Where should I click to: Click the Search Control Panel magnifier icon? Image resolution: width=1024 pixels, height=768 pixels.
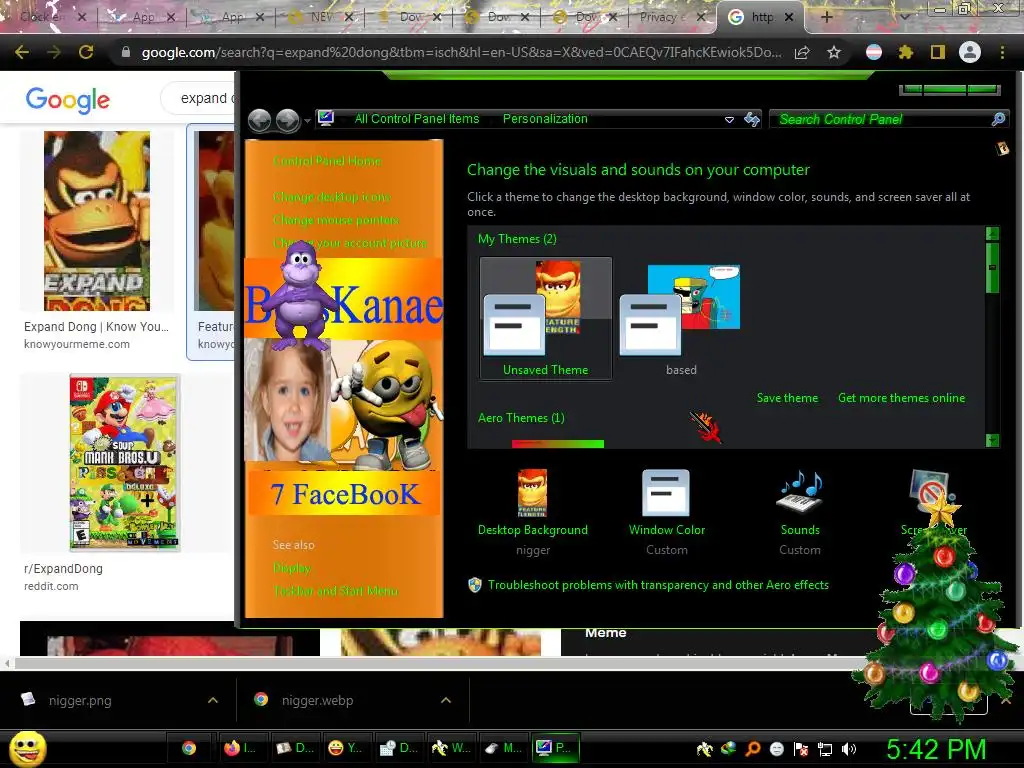click(998, 120)
